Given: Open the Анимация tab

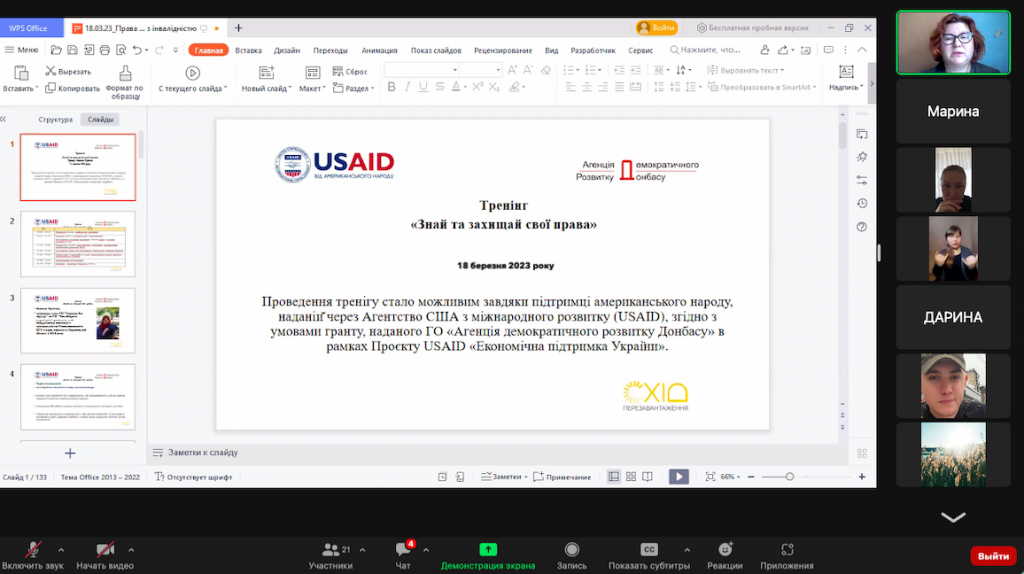Looking at the screenshot, I should pos(379,50).
